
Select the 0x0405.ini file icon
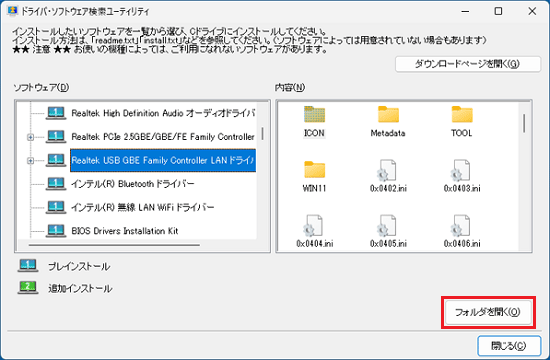tap(388, 225)
